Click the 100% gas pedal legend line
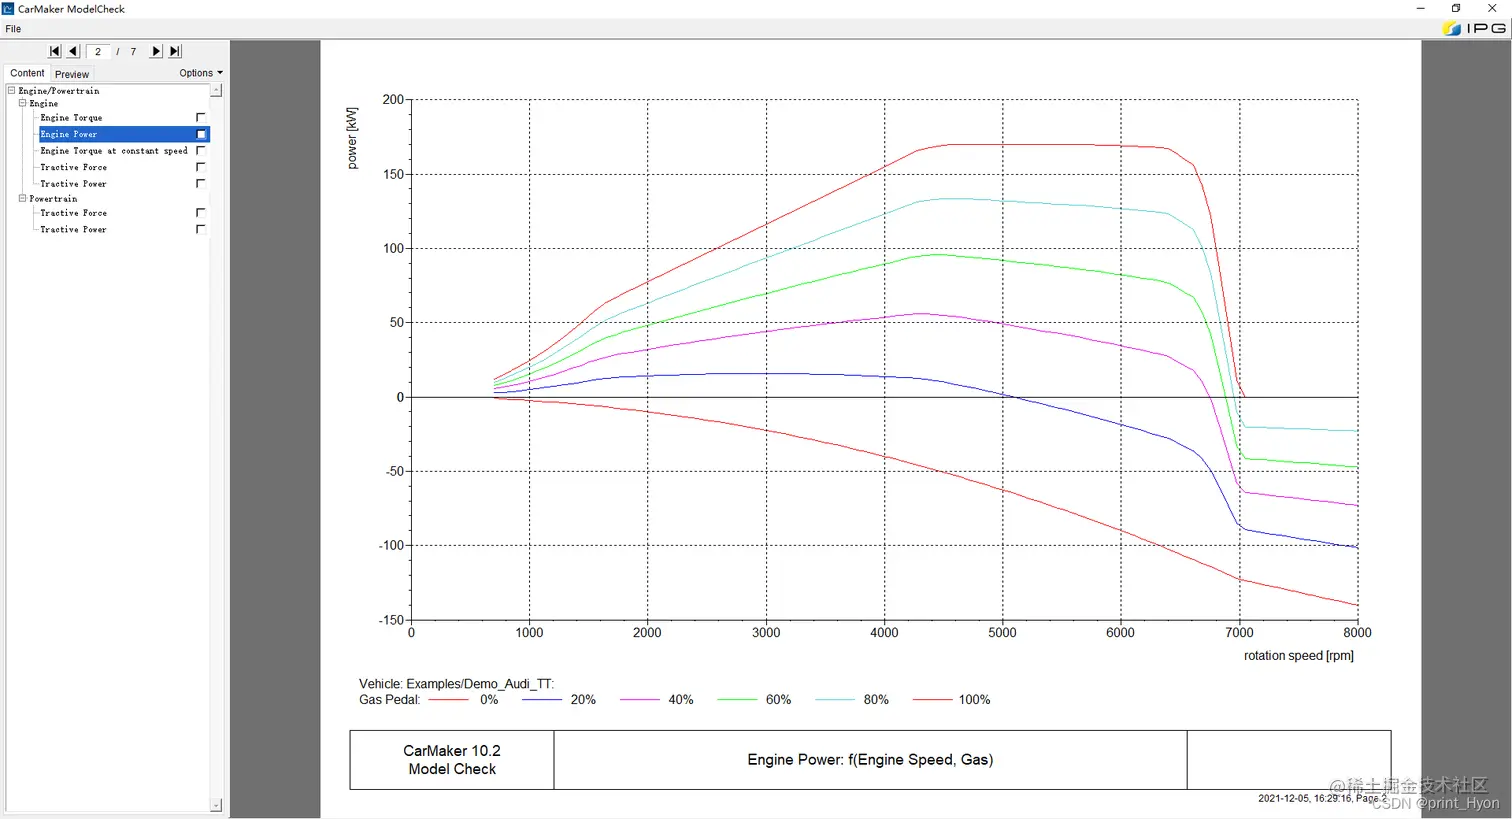The image size is (1512, 819). pos(932,700)
